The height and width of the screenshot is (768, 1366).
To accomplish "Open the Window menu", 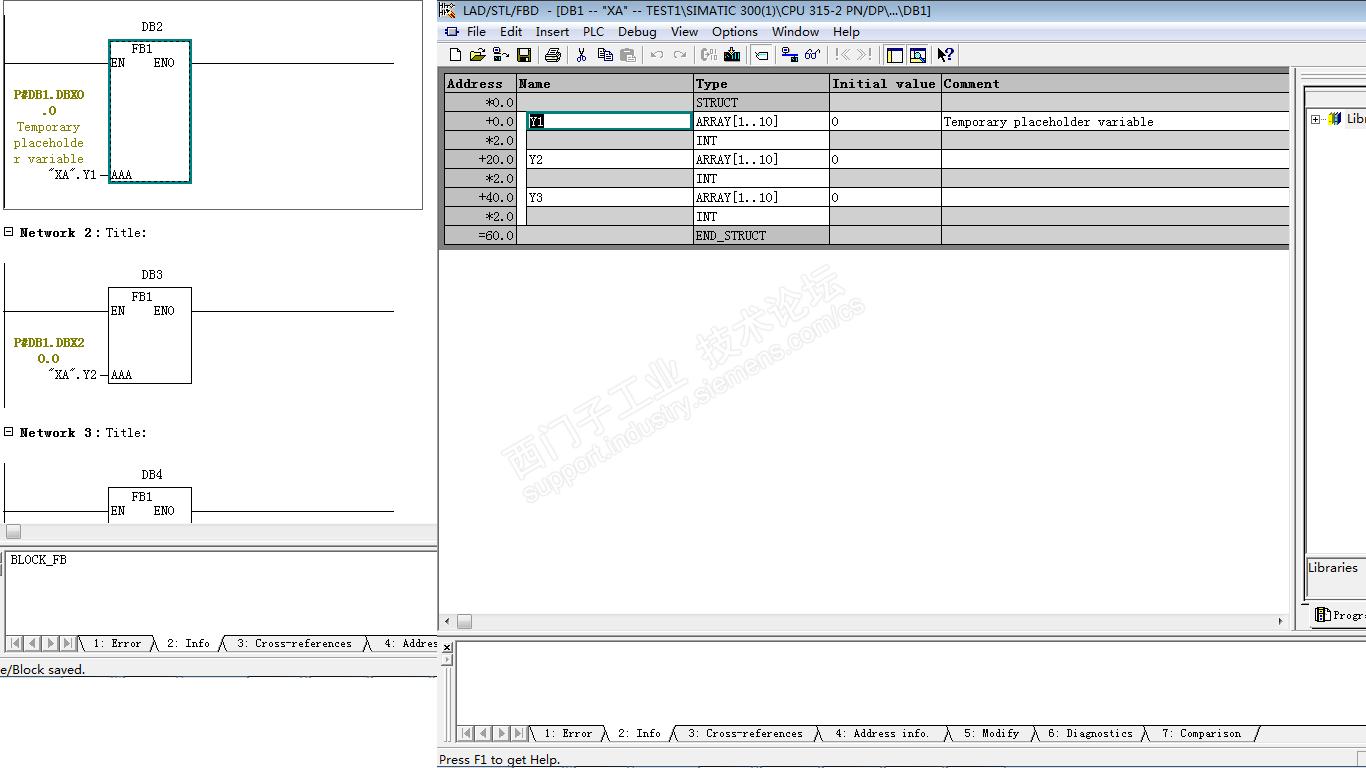I will (x=795, y=32).
